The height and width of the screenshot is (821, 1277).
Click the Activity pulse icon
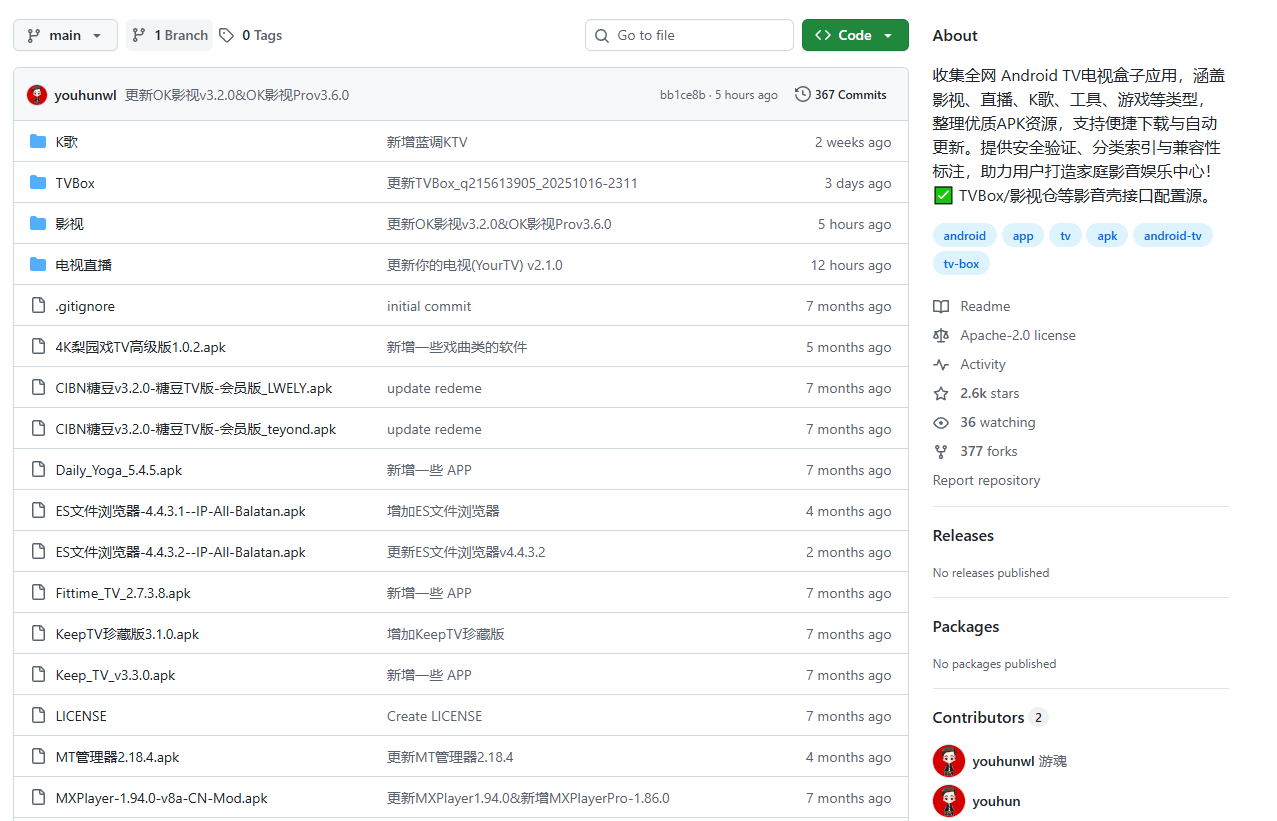tap(940, 364)
